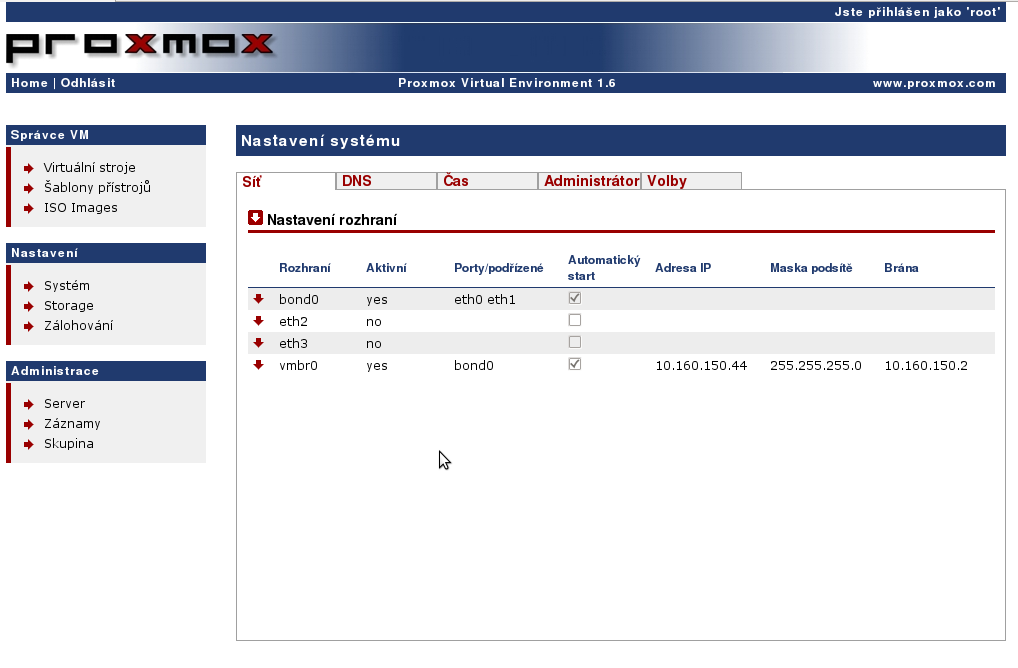This screenshot has height=668, width=1018.
Task: Click the gateway 10.160.150.2
Action: point(926,365)
